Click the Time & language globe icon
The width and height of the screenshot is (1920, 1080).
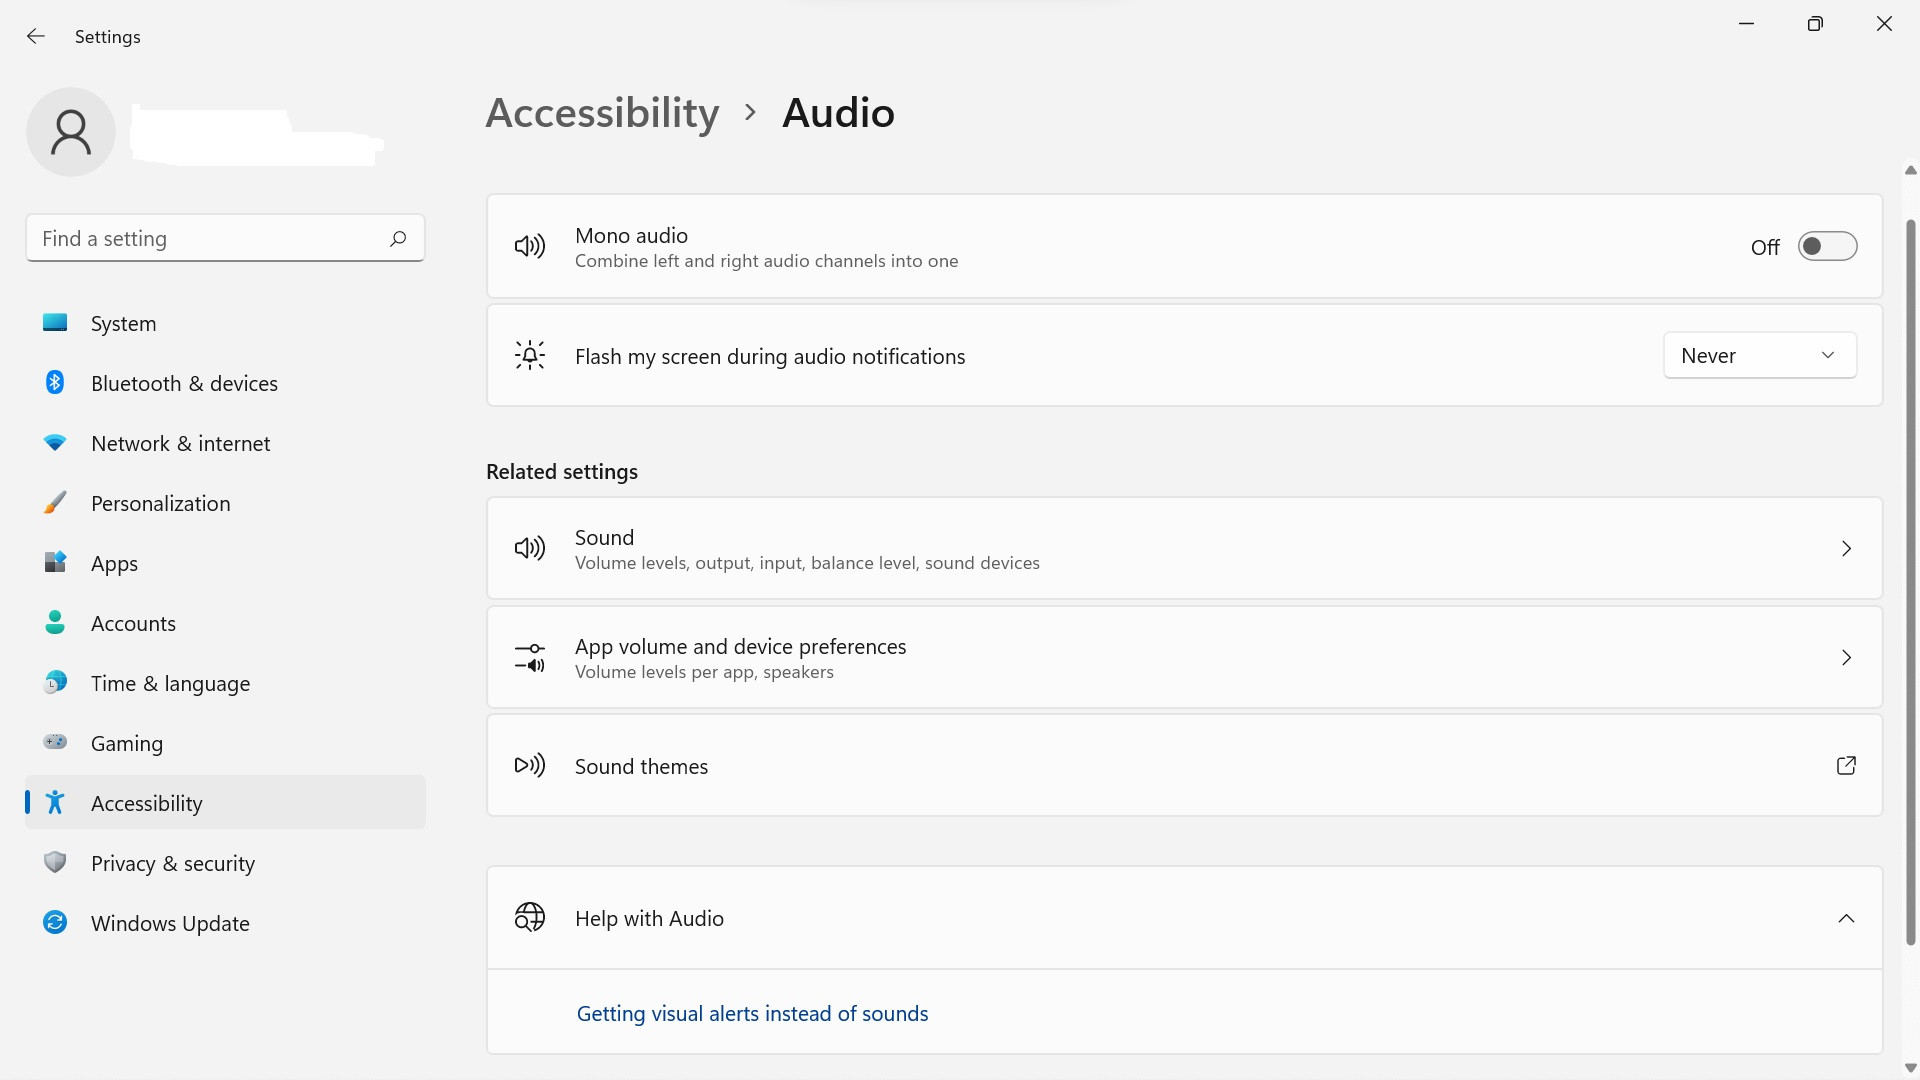(55, 682)
